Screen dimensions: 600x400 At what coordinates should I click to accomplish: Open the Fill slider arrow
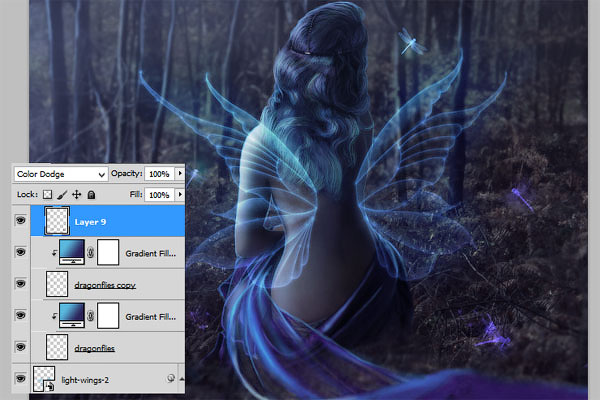click(179, 194)
